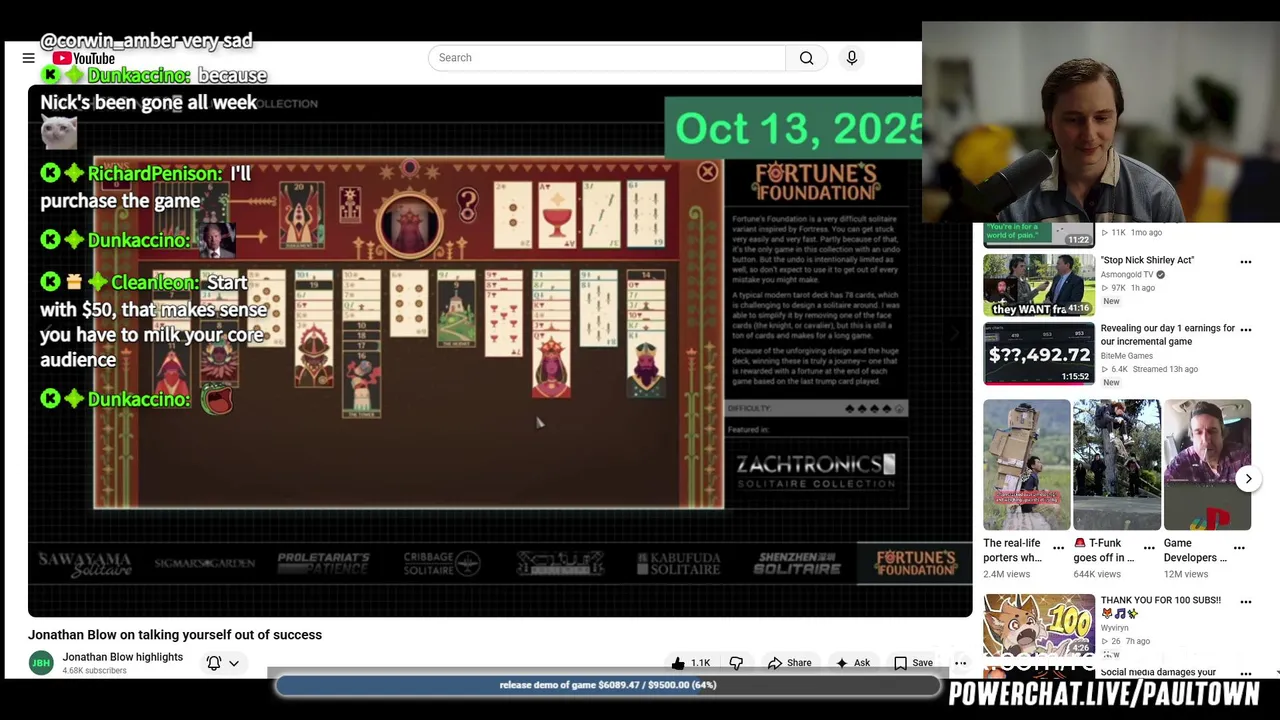Open the YouTube hamburger guide menu
The height and width of the screenshot is (720, 1280).
(28, 58)
